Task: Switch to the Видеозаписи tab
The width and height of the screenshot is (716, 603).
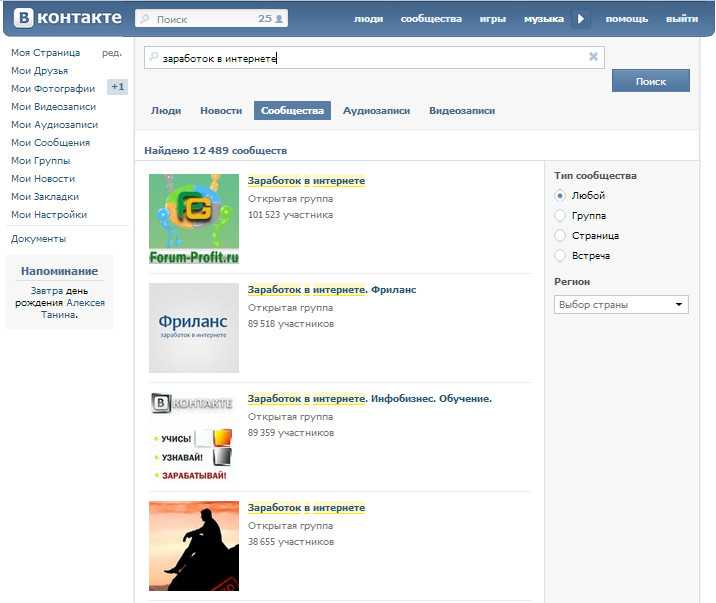Action: 462,110
